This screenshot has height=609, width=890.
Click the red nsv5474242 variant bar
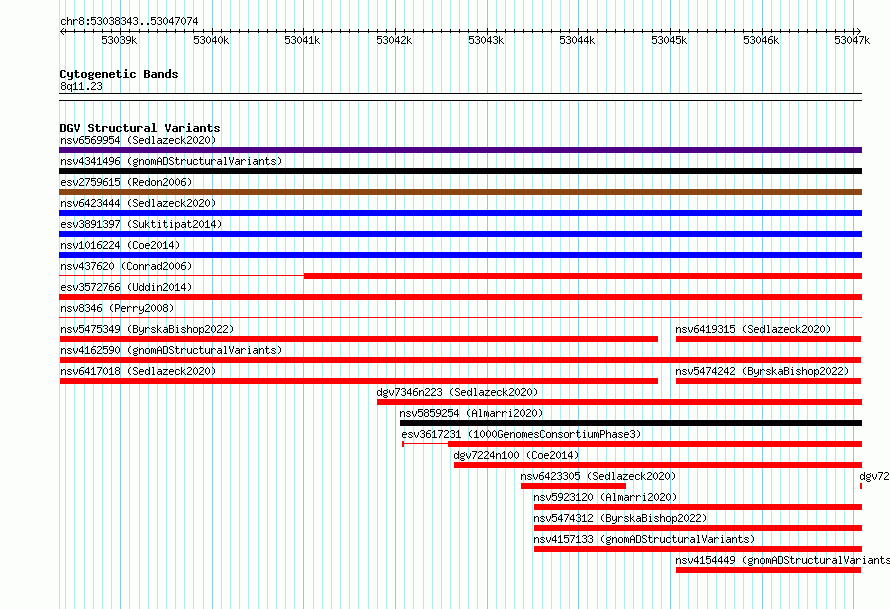pos(769,381)
